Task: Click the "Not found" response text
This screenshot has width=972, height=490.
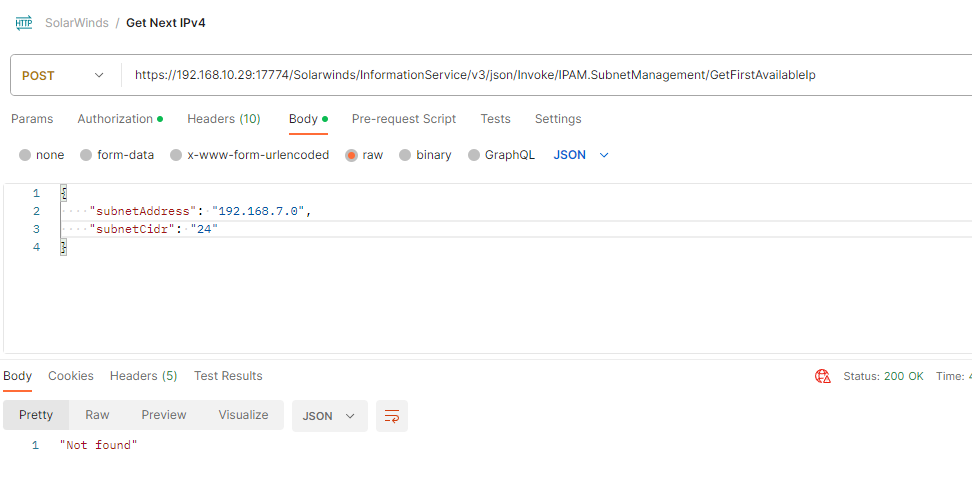Action: (x=98, y=445)
